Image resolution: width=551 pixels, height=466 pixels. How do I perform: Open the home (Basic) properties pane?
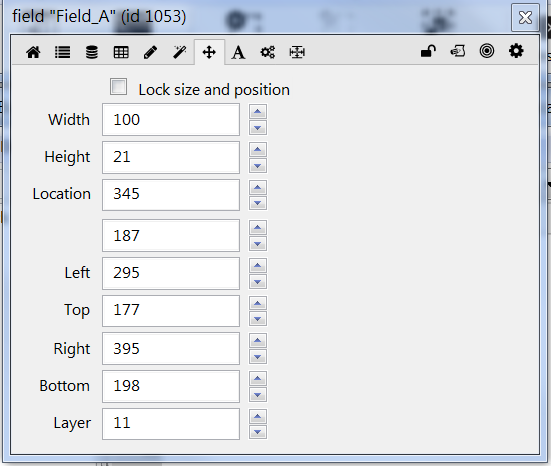click(33, 52)
